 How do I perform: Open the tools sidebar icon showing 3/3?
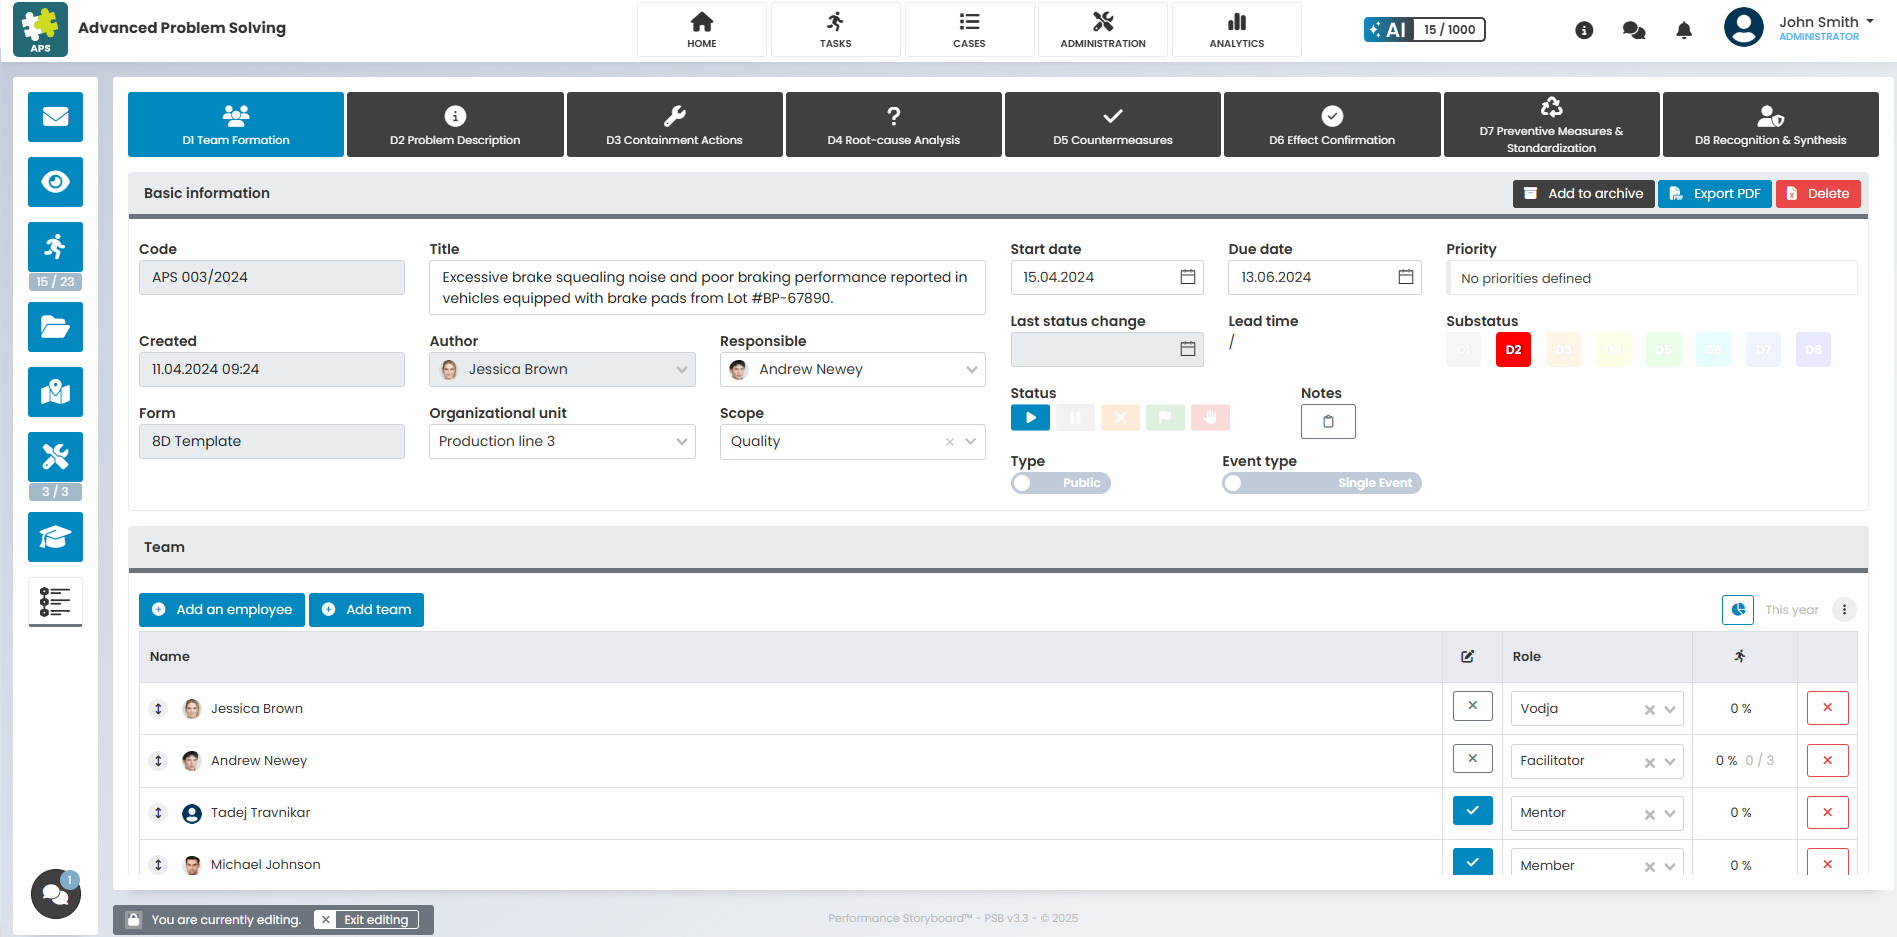pyautogui.click(x=55, y=457)
